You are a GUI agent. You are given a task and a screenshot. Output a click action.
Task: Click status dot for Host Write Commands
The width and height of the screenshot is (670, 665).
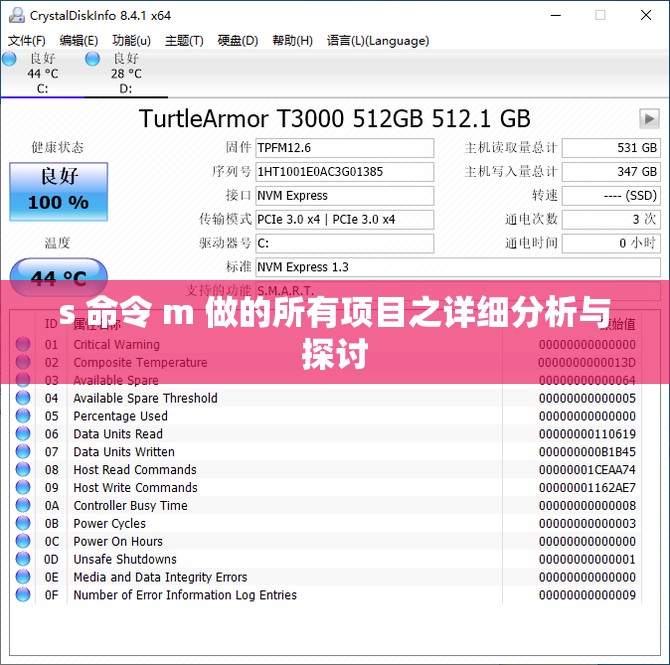pyautogui.click(x=23, y=488)
